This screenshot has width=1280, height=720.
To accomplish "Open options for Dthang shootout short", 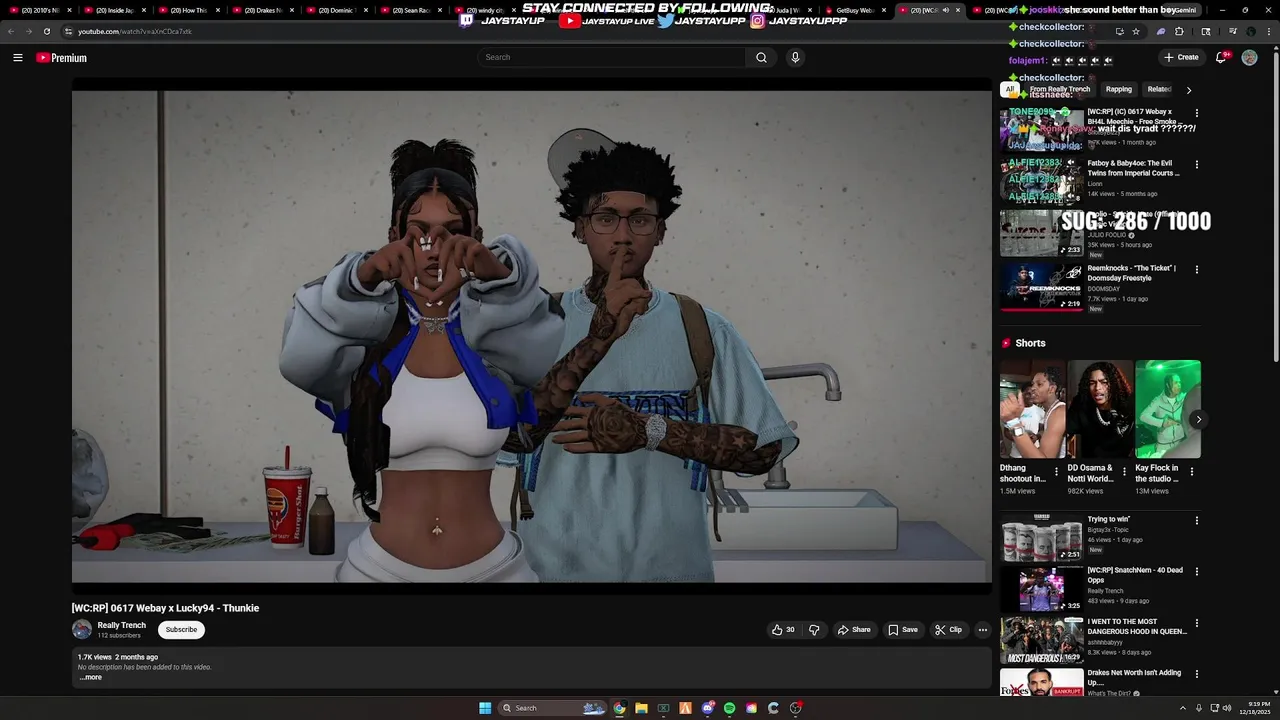I will pyautogui.click(x=1056, y=471).
